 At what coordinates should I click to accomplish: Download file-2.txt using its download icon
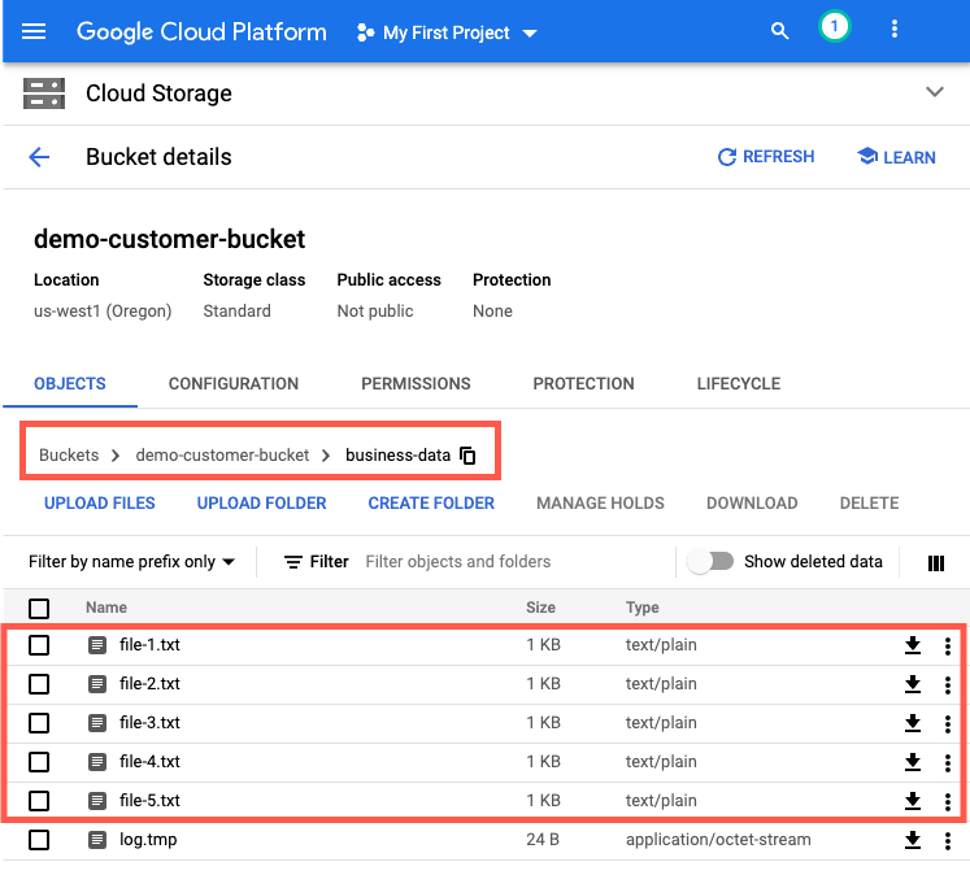[x=912, y=684]
